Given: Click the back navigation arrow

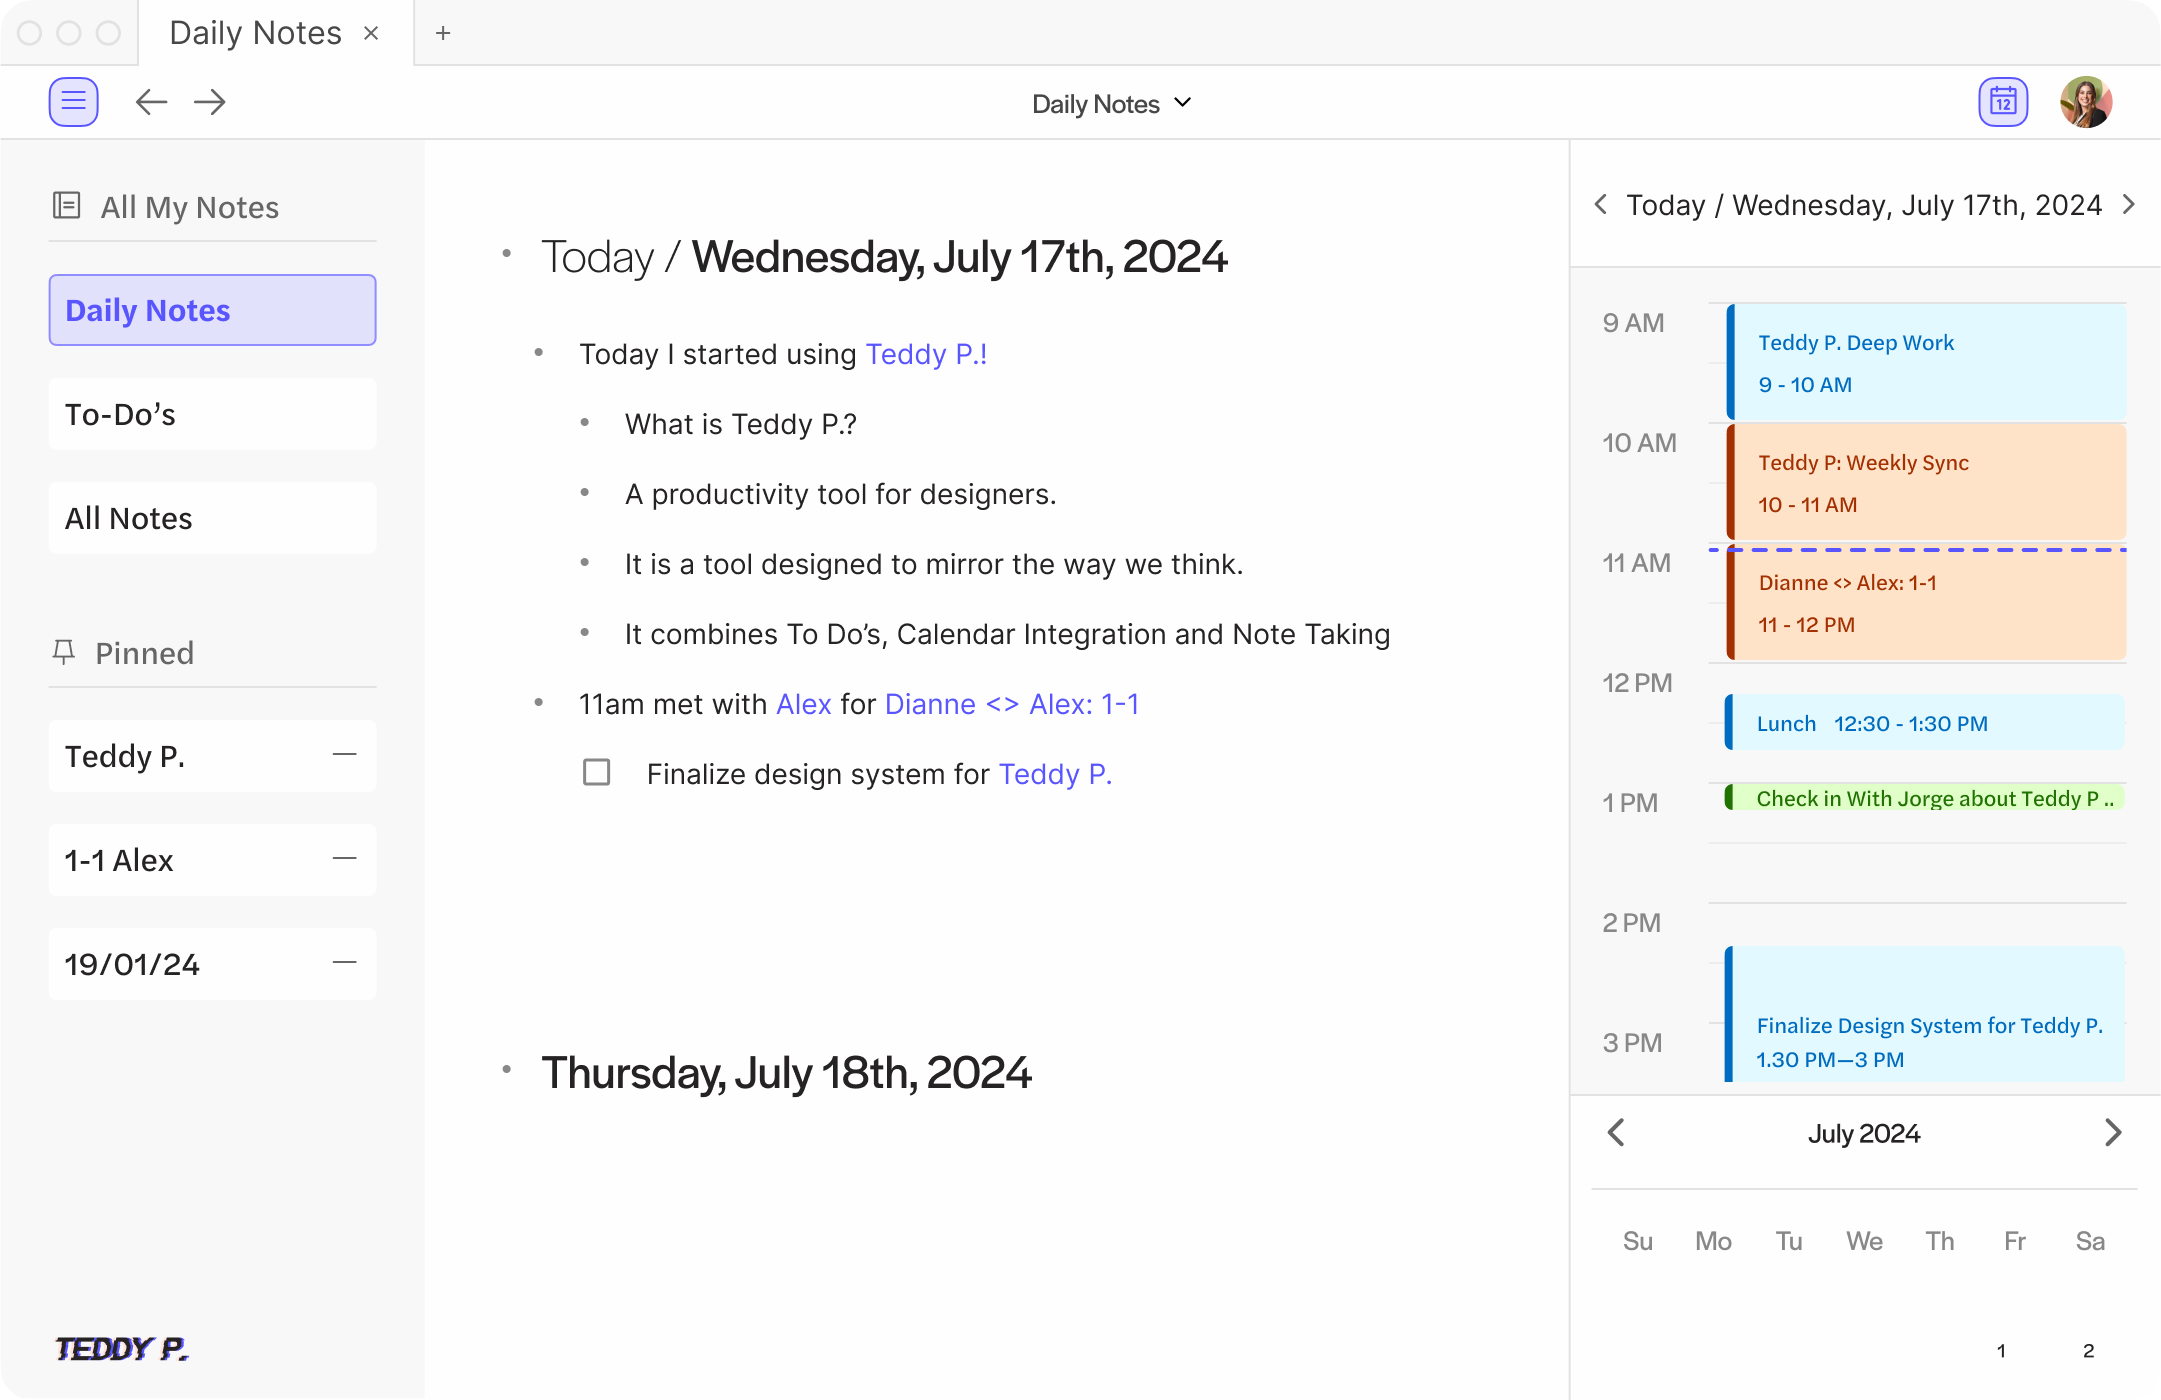Looking at the screenshot, I should point(151,102).
